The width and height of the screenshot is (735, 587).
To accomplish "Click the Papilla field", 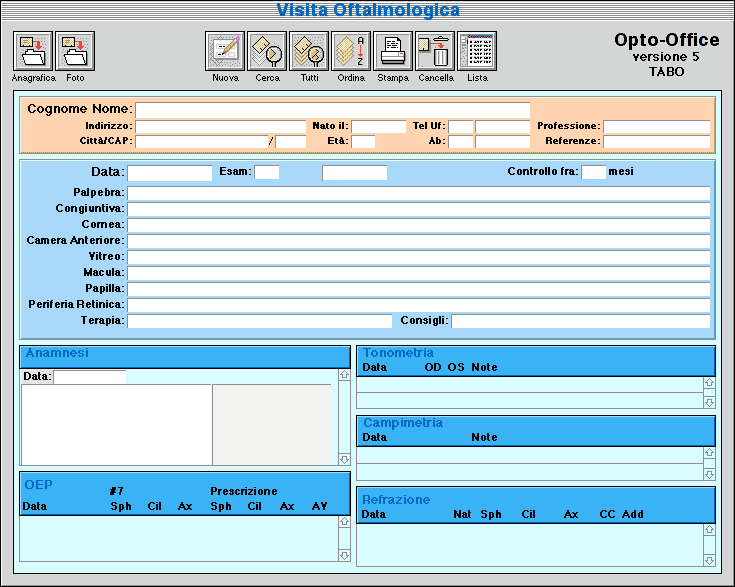I will pyautogui.click(x=419, y=289).
